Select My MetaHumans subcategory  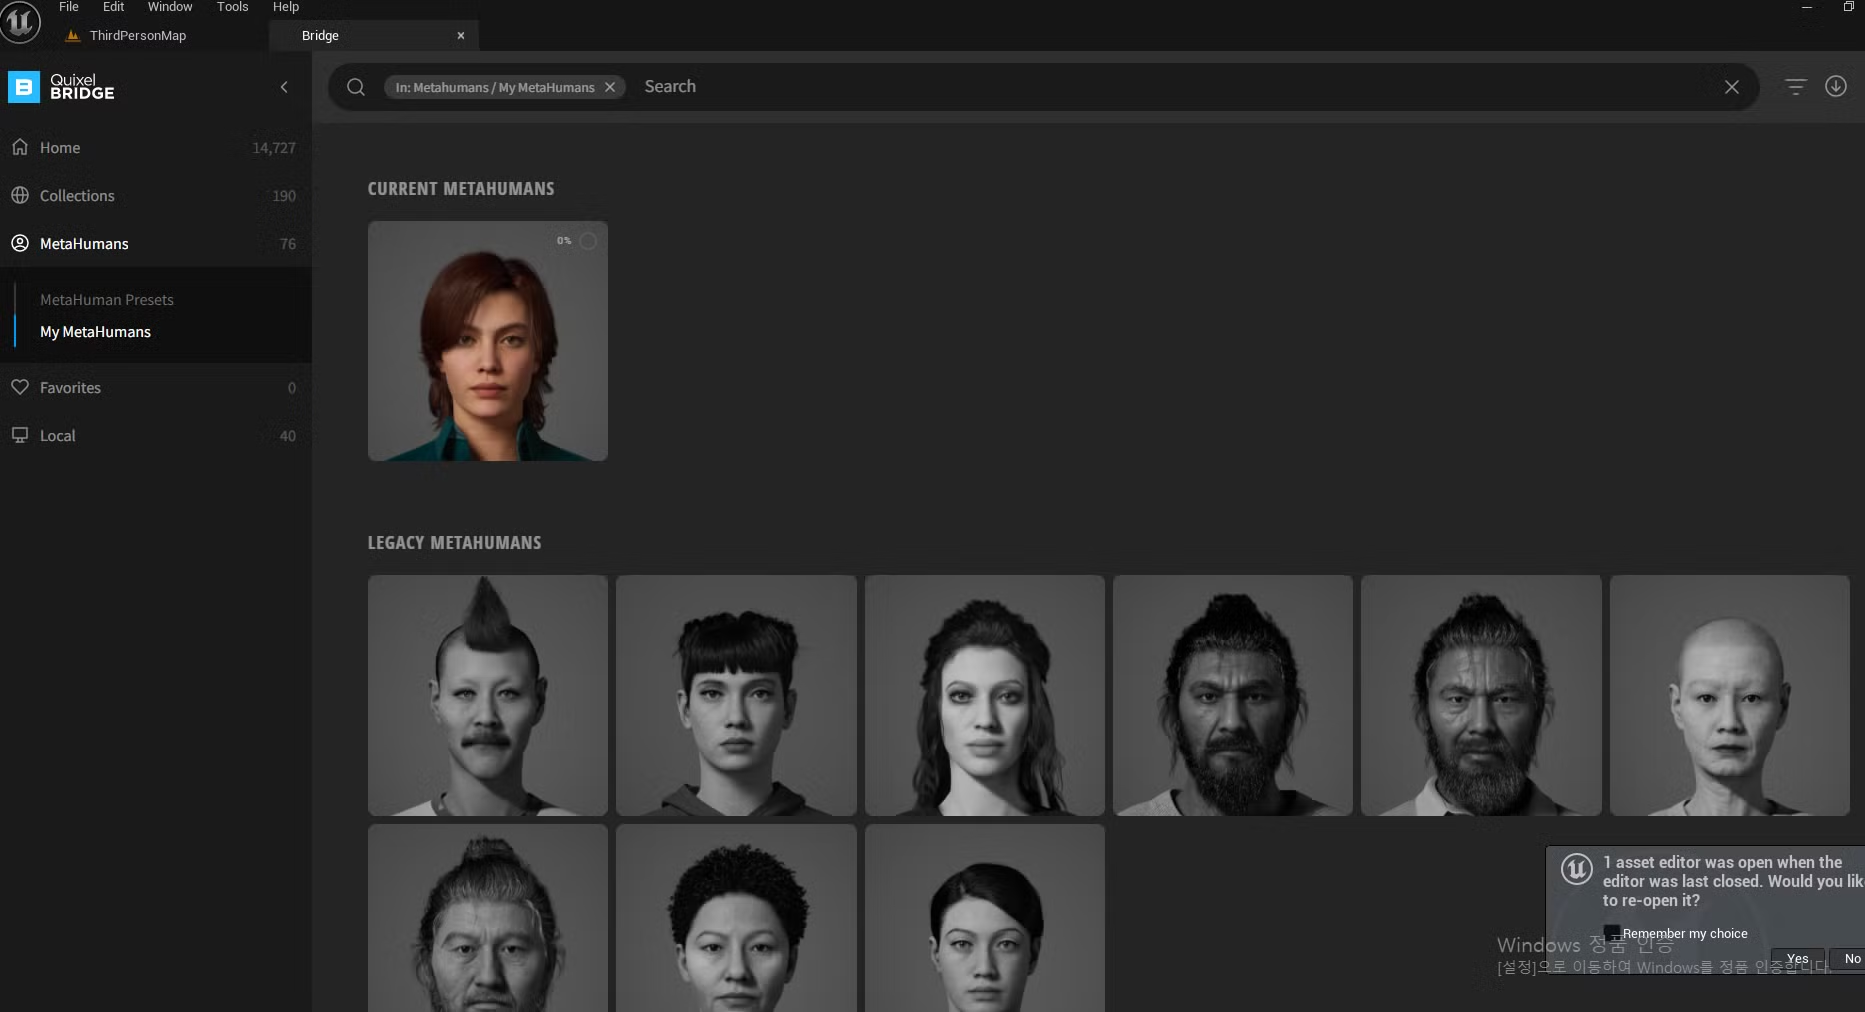click(95, 331)
